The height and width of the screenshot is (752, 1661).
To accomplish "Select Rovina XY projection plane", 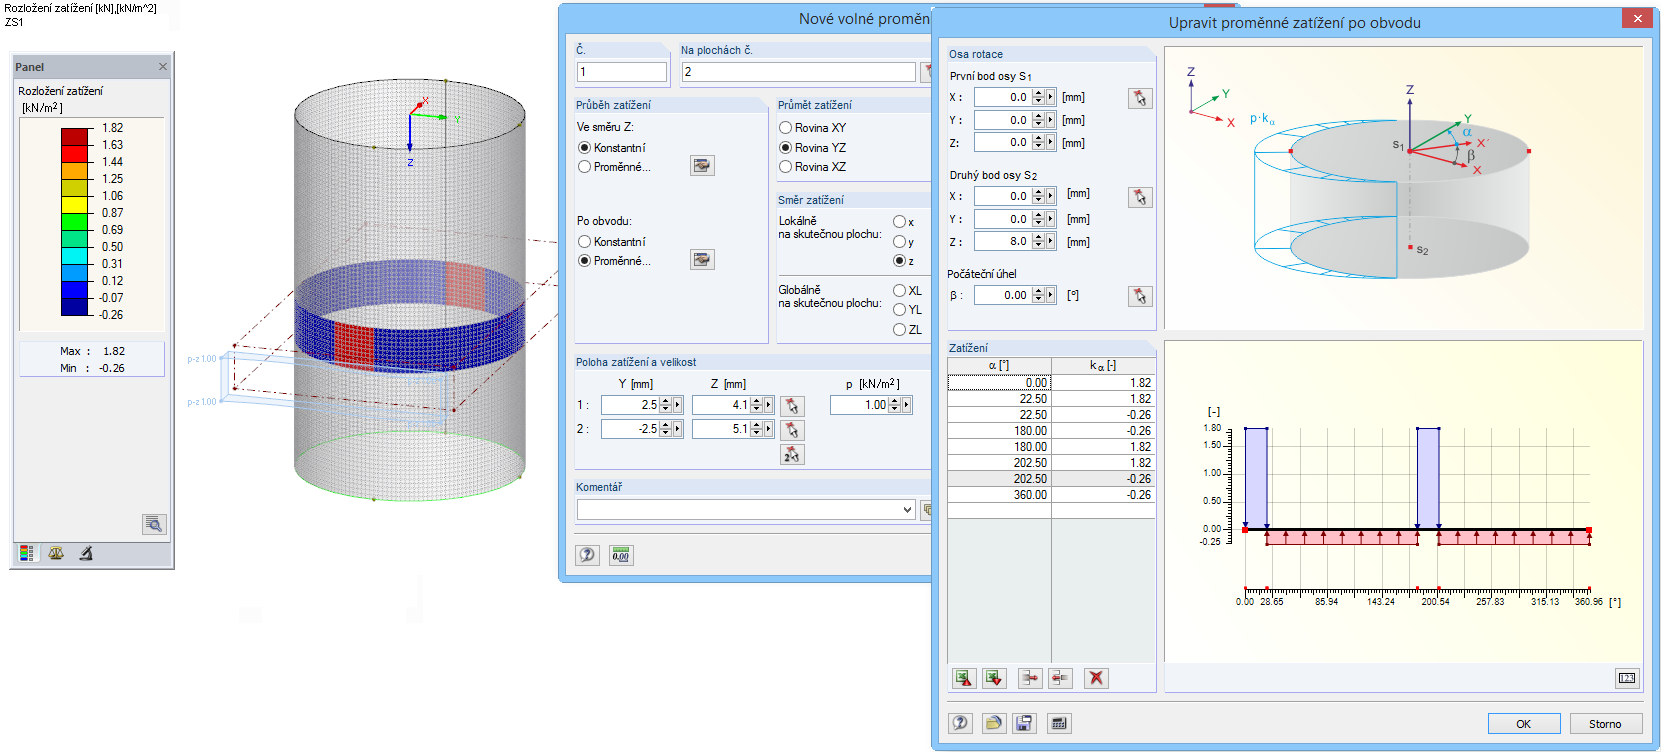I will pos(786,128).
